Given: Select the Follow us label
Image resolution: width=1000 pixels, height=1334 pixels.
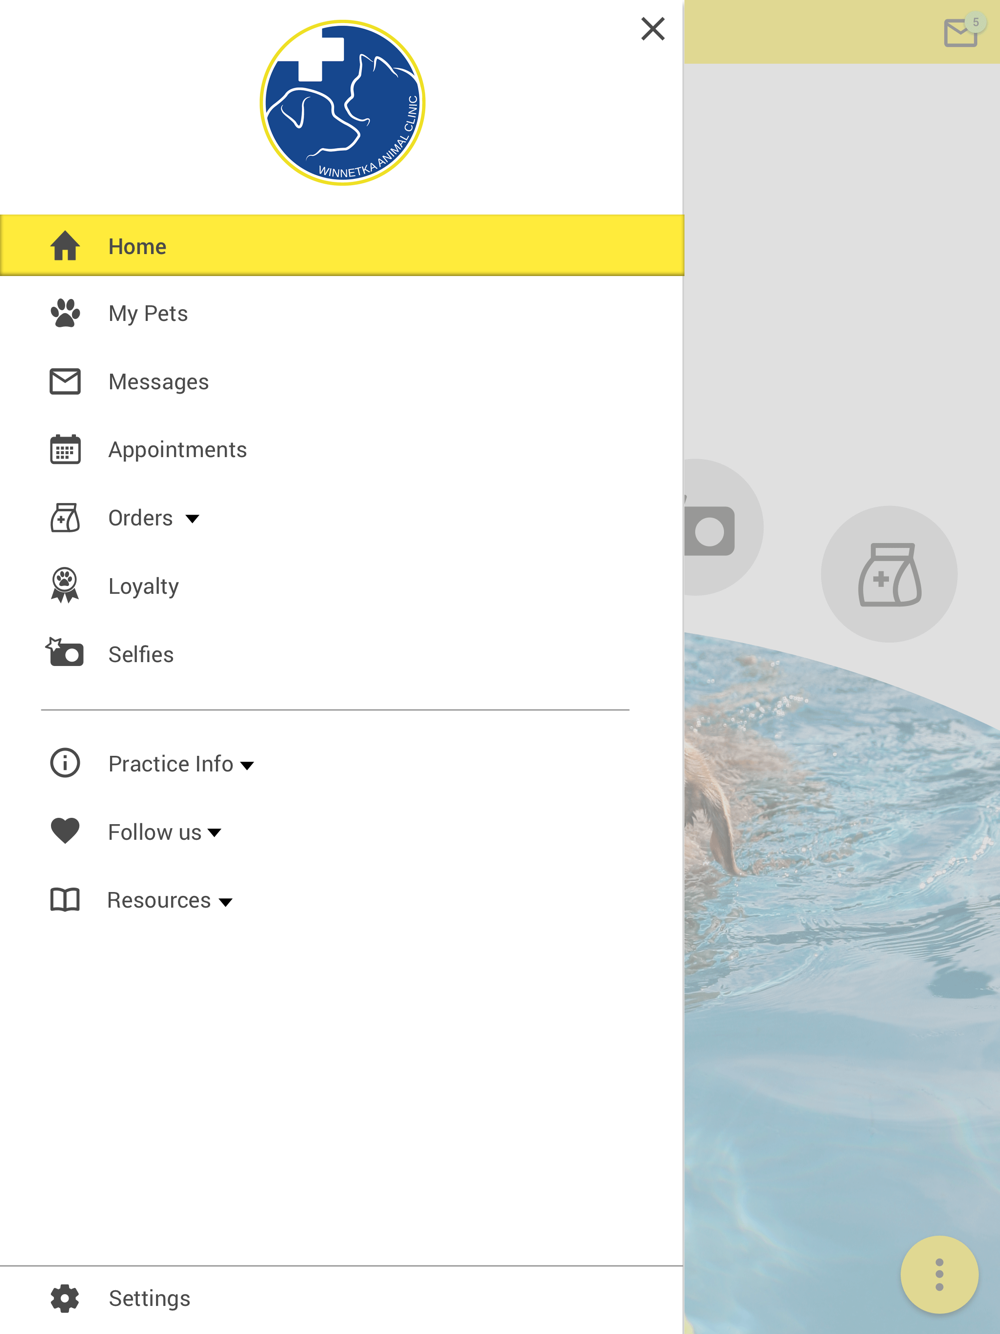Looking at the screenshot, I should 154,832.
